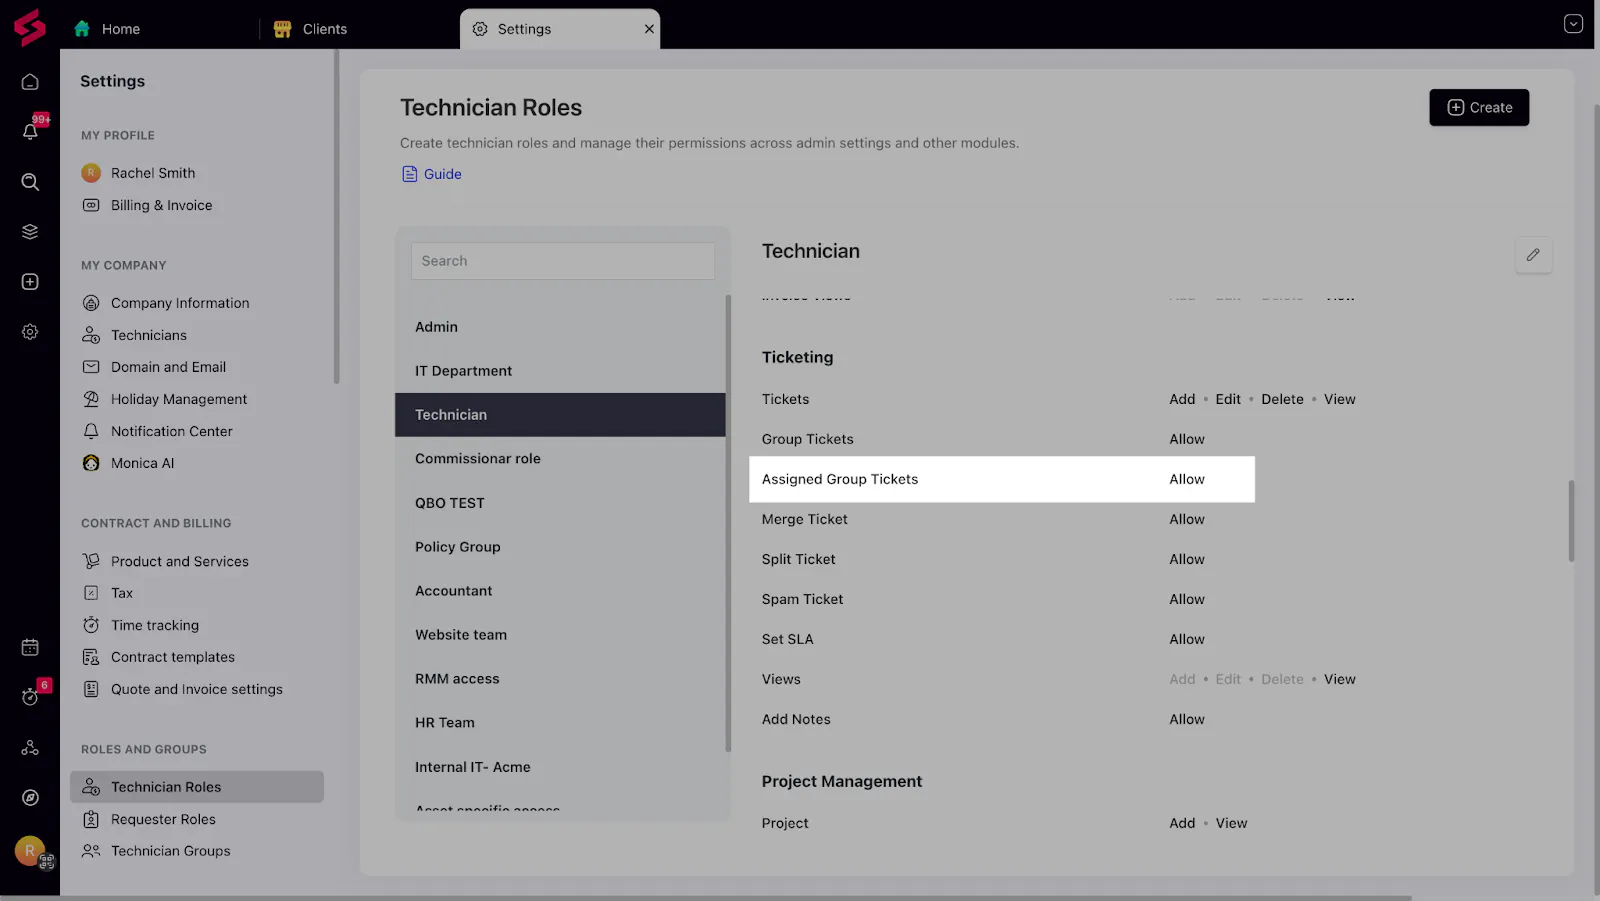Switch to the Home tab
Screen dimensions: 1600x901
point(120,29)
